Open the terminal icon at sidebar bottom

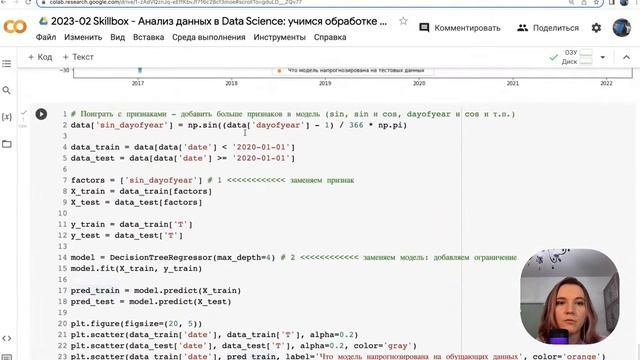[x=7, y=357]
